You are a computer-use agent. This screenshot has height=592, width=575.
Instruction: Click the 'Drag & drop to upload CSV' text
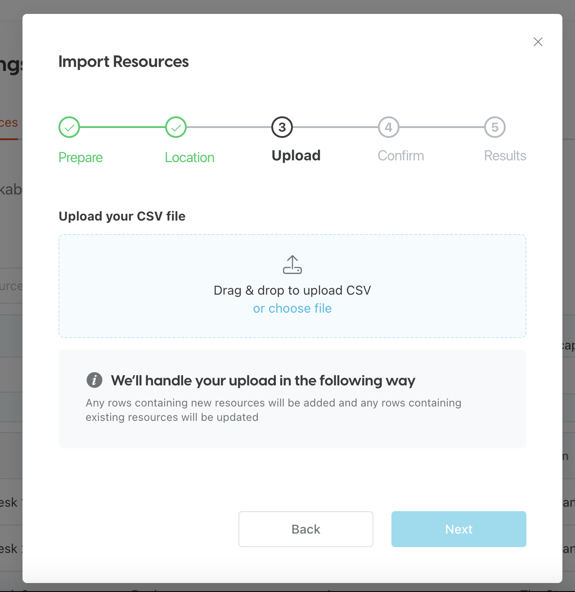(x=292, y=290)
